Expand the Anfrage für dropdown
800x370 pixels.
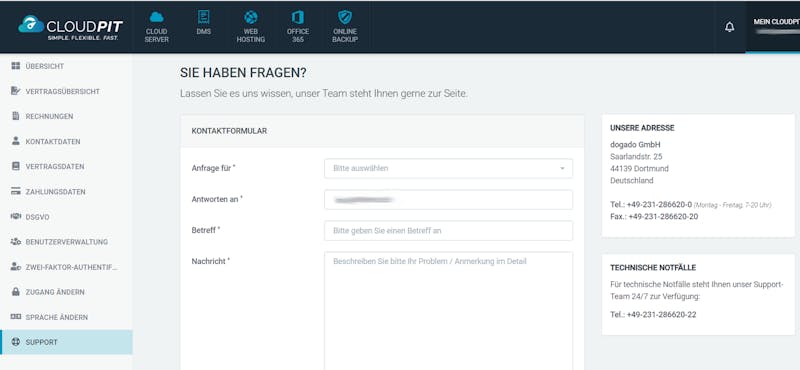[448, 168]
